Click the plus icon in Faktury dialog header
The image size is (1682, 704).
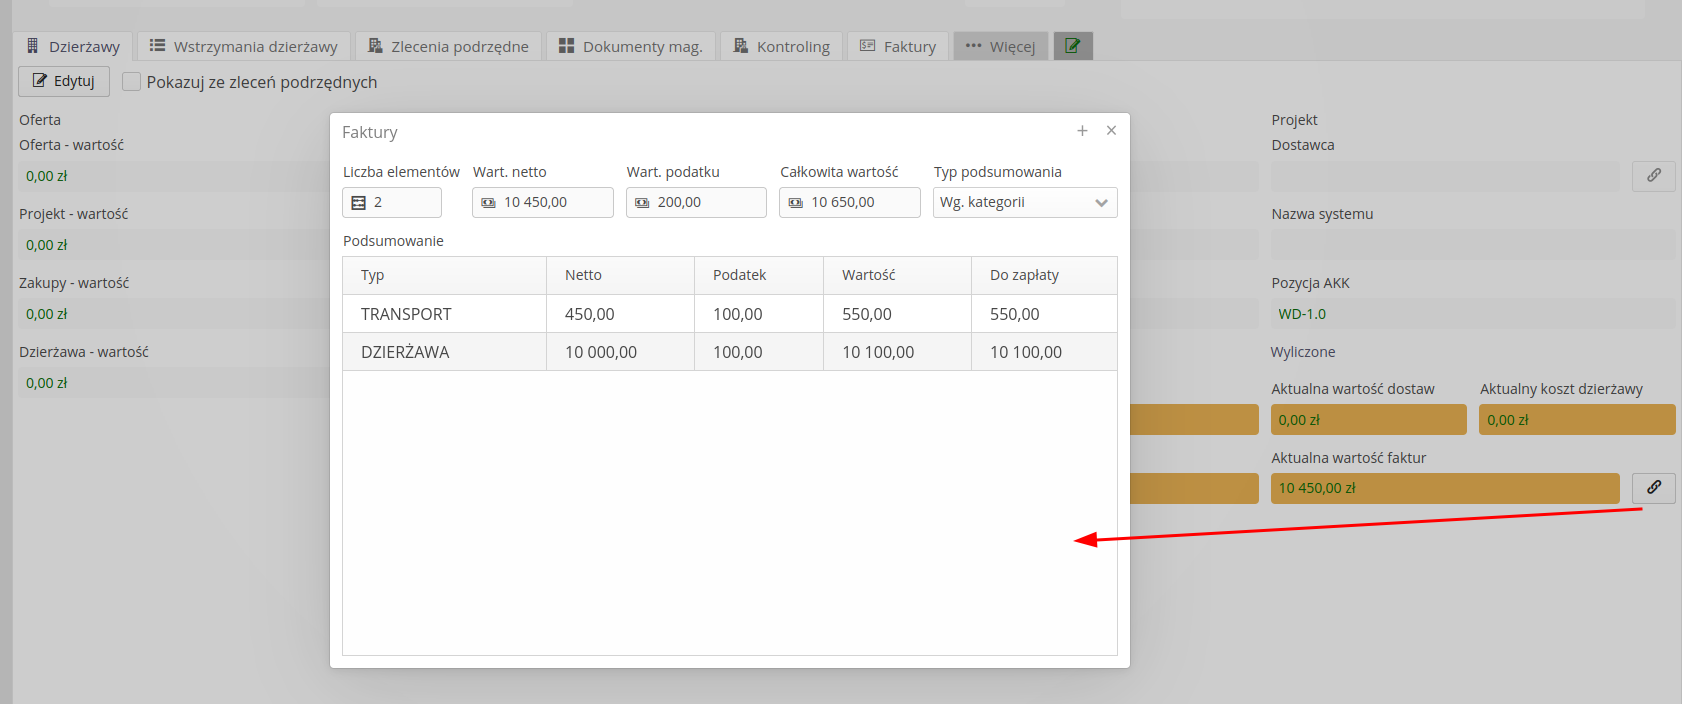coord(1082,131)
